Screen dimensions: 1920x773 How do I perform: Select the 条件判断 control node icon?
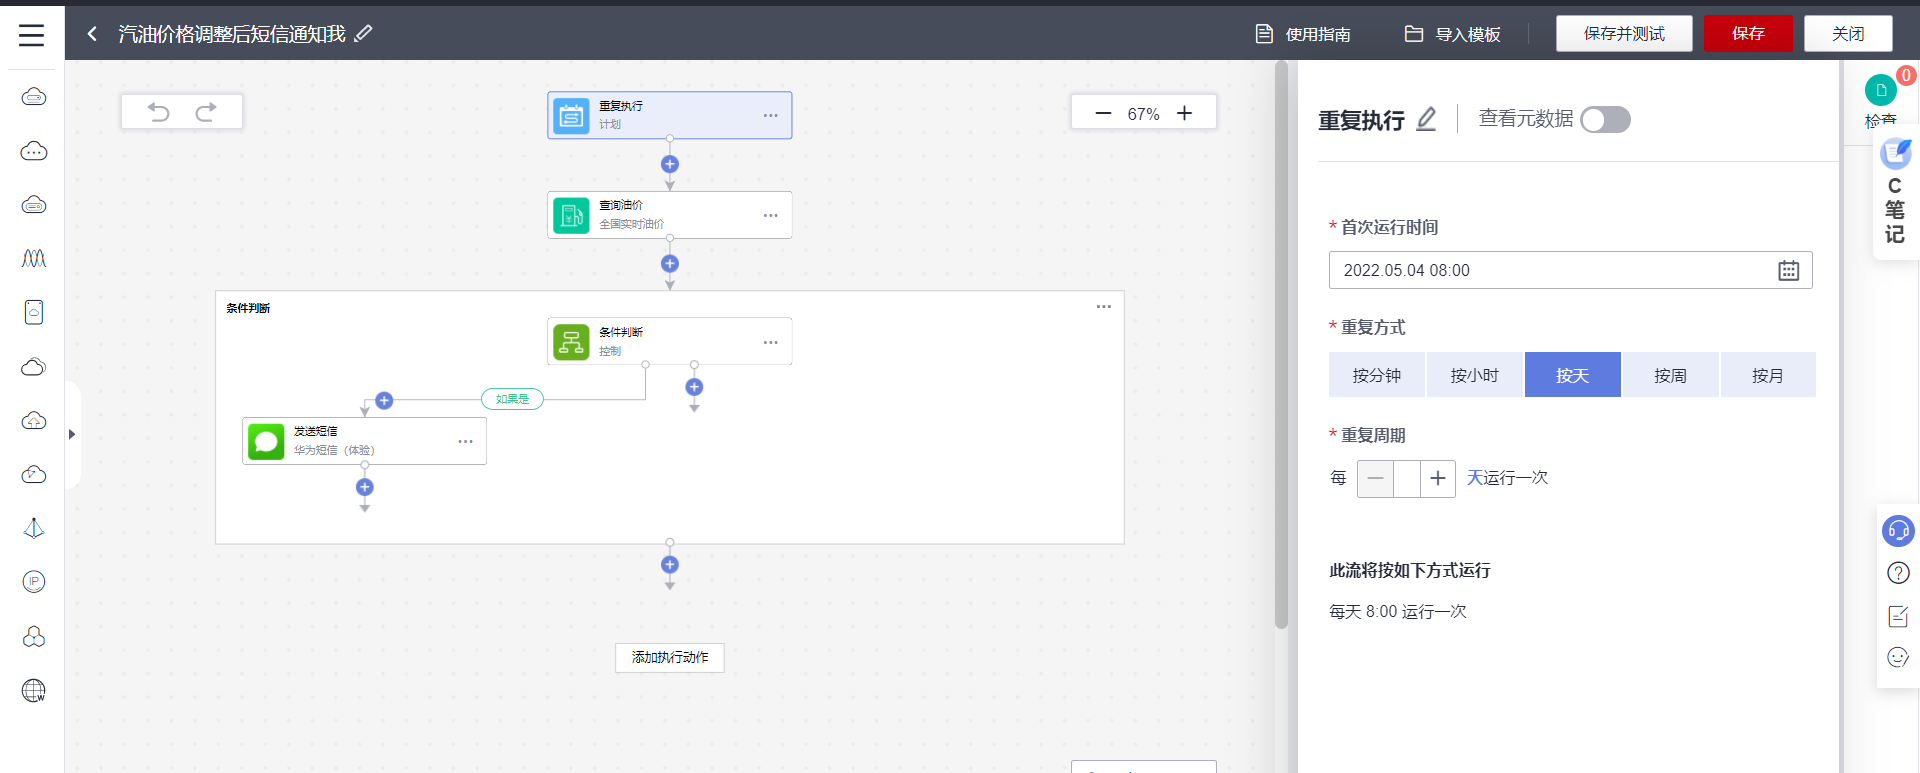point(571,342)
